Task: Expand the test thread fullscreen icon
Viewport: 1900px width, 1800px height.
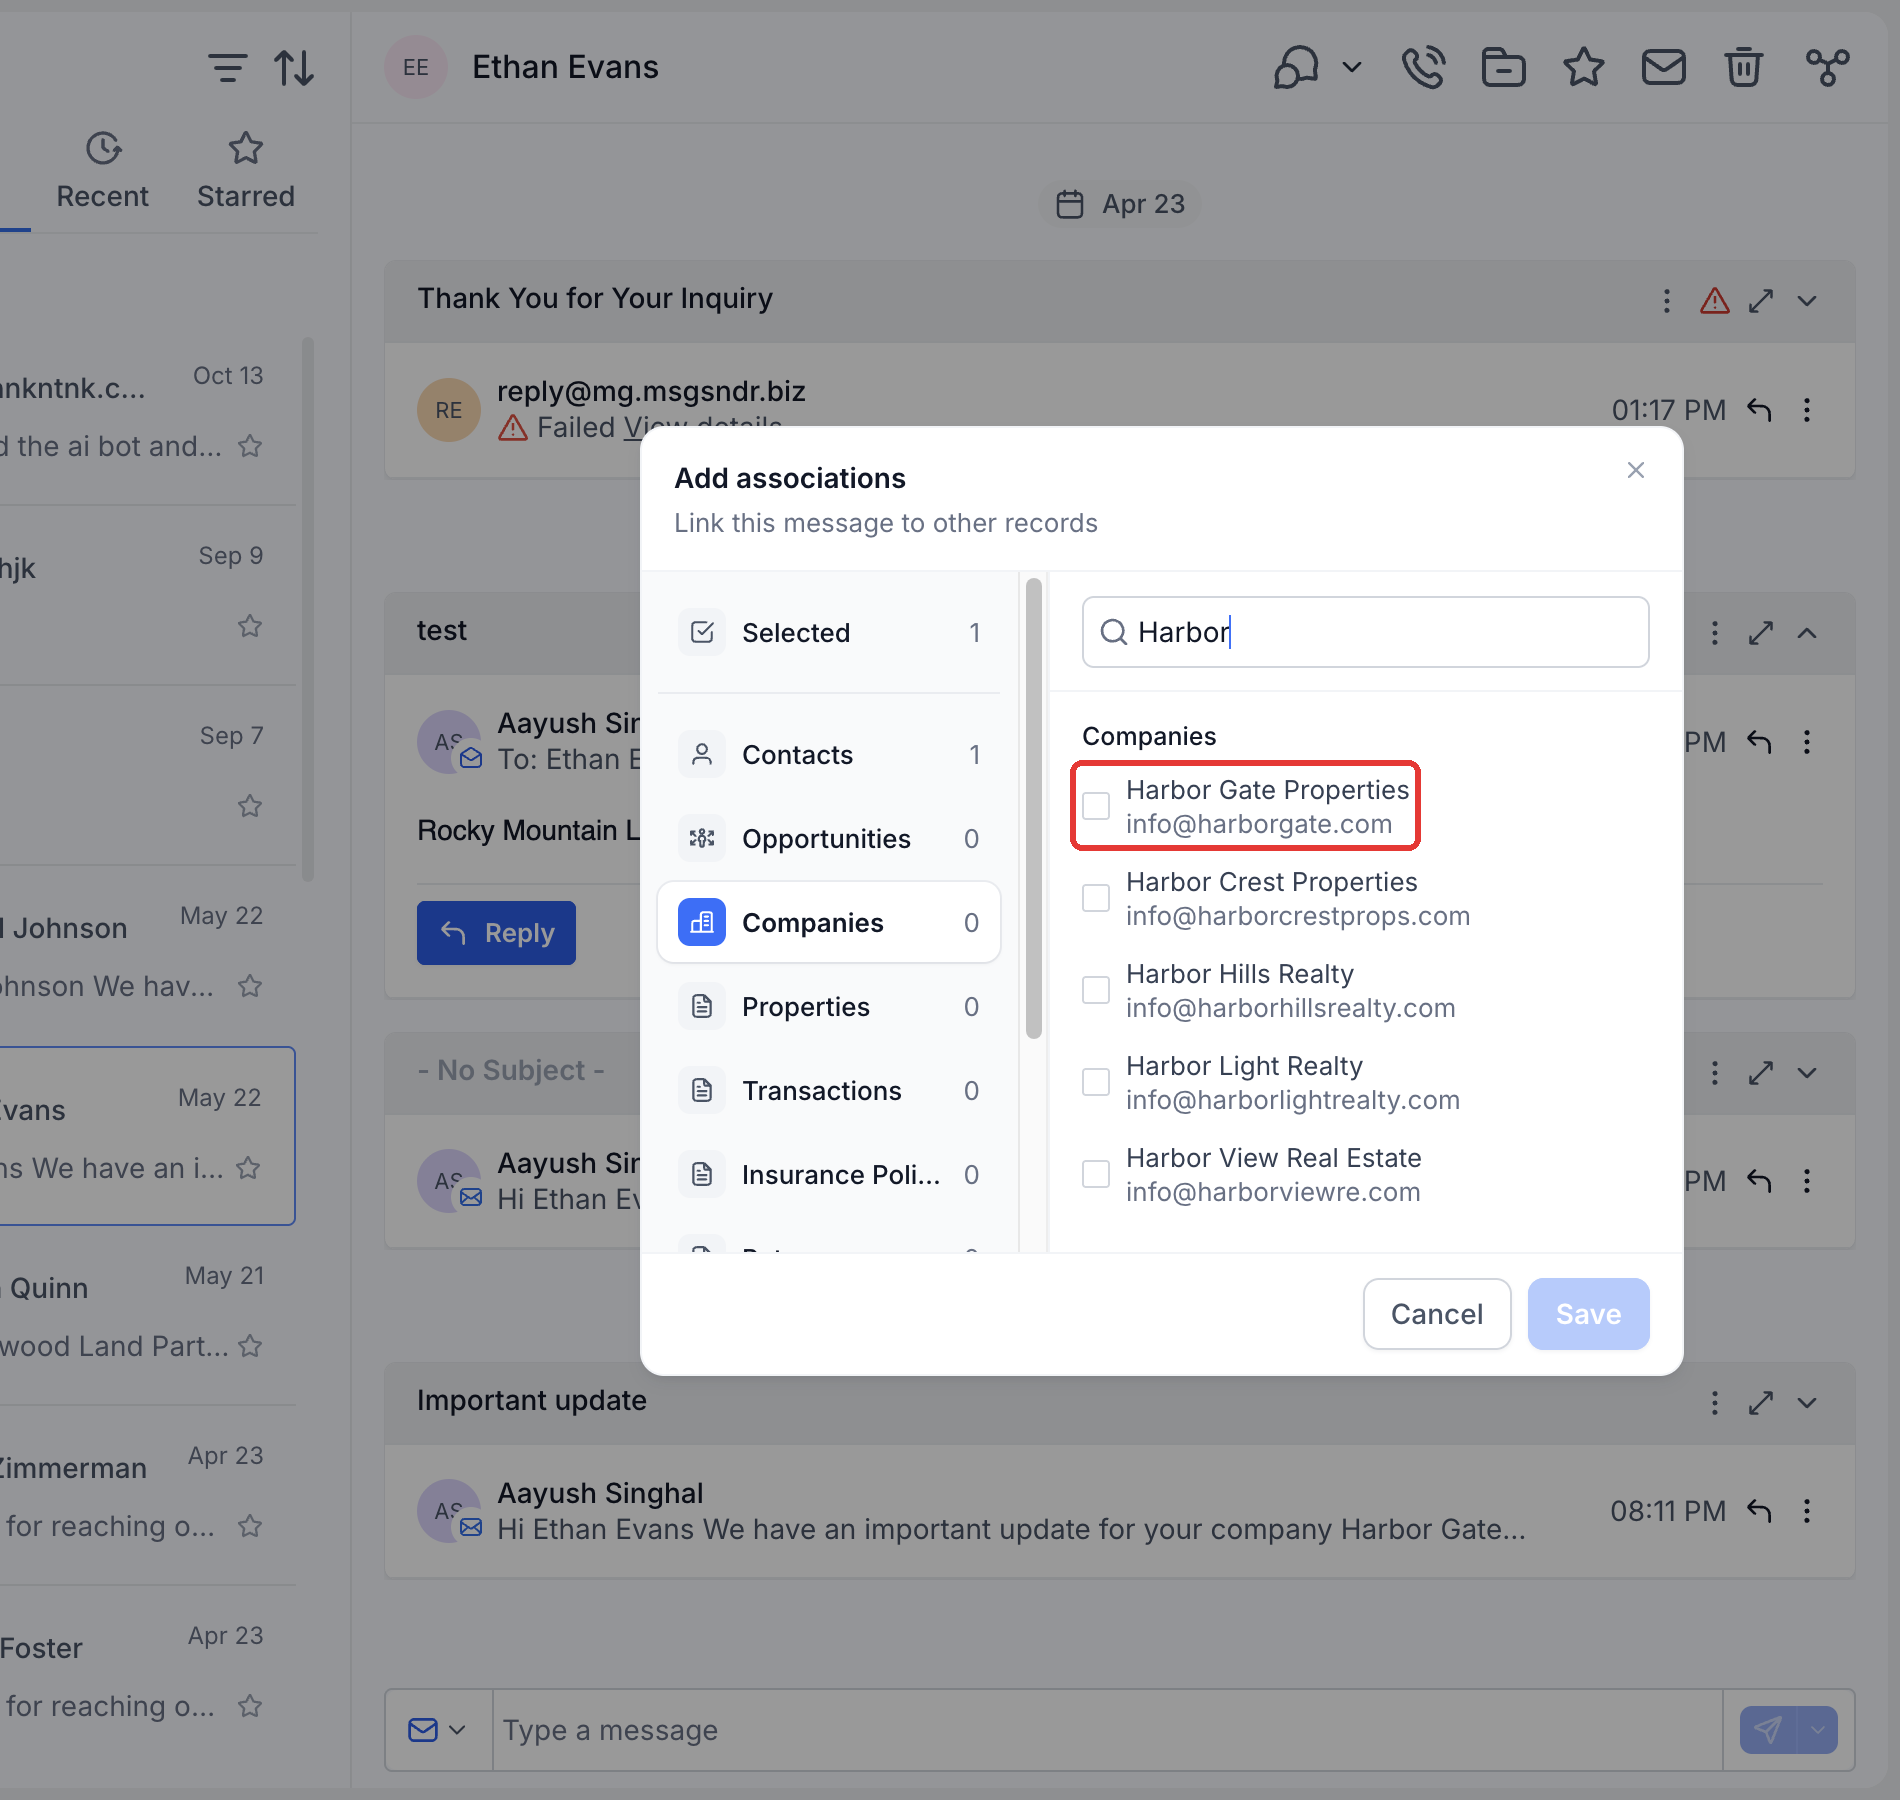Action: pos(1761,633)
